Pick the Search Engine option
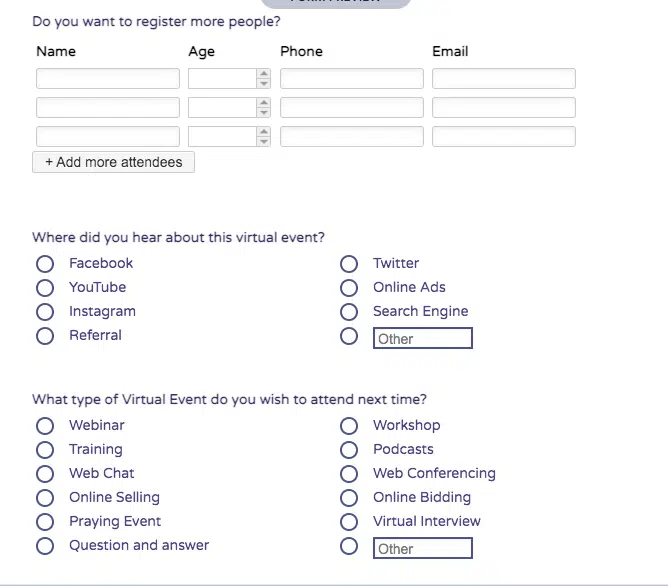Screen dimensions: 668x586 pyautogui.click(x=349, y=312)
